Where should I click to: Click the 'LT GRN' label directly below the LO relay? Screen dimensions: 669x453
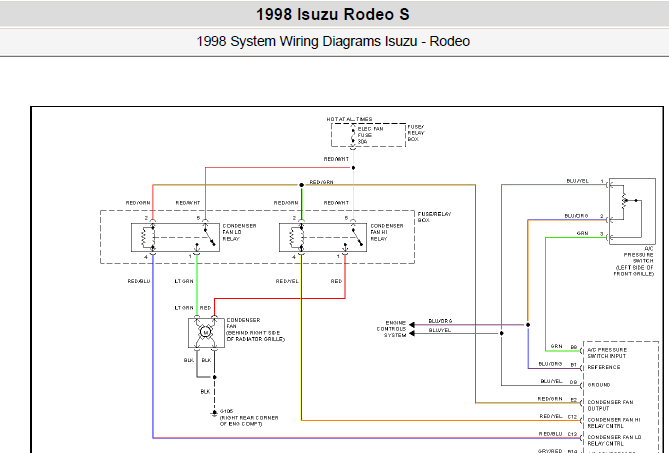[x=184, y=281]
